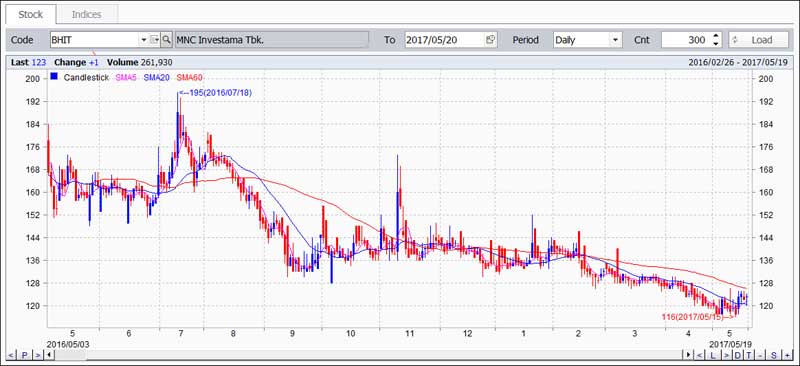Click the 'S' button at bottom right
The width and height of the screenshot is (800, 366).
774,355
